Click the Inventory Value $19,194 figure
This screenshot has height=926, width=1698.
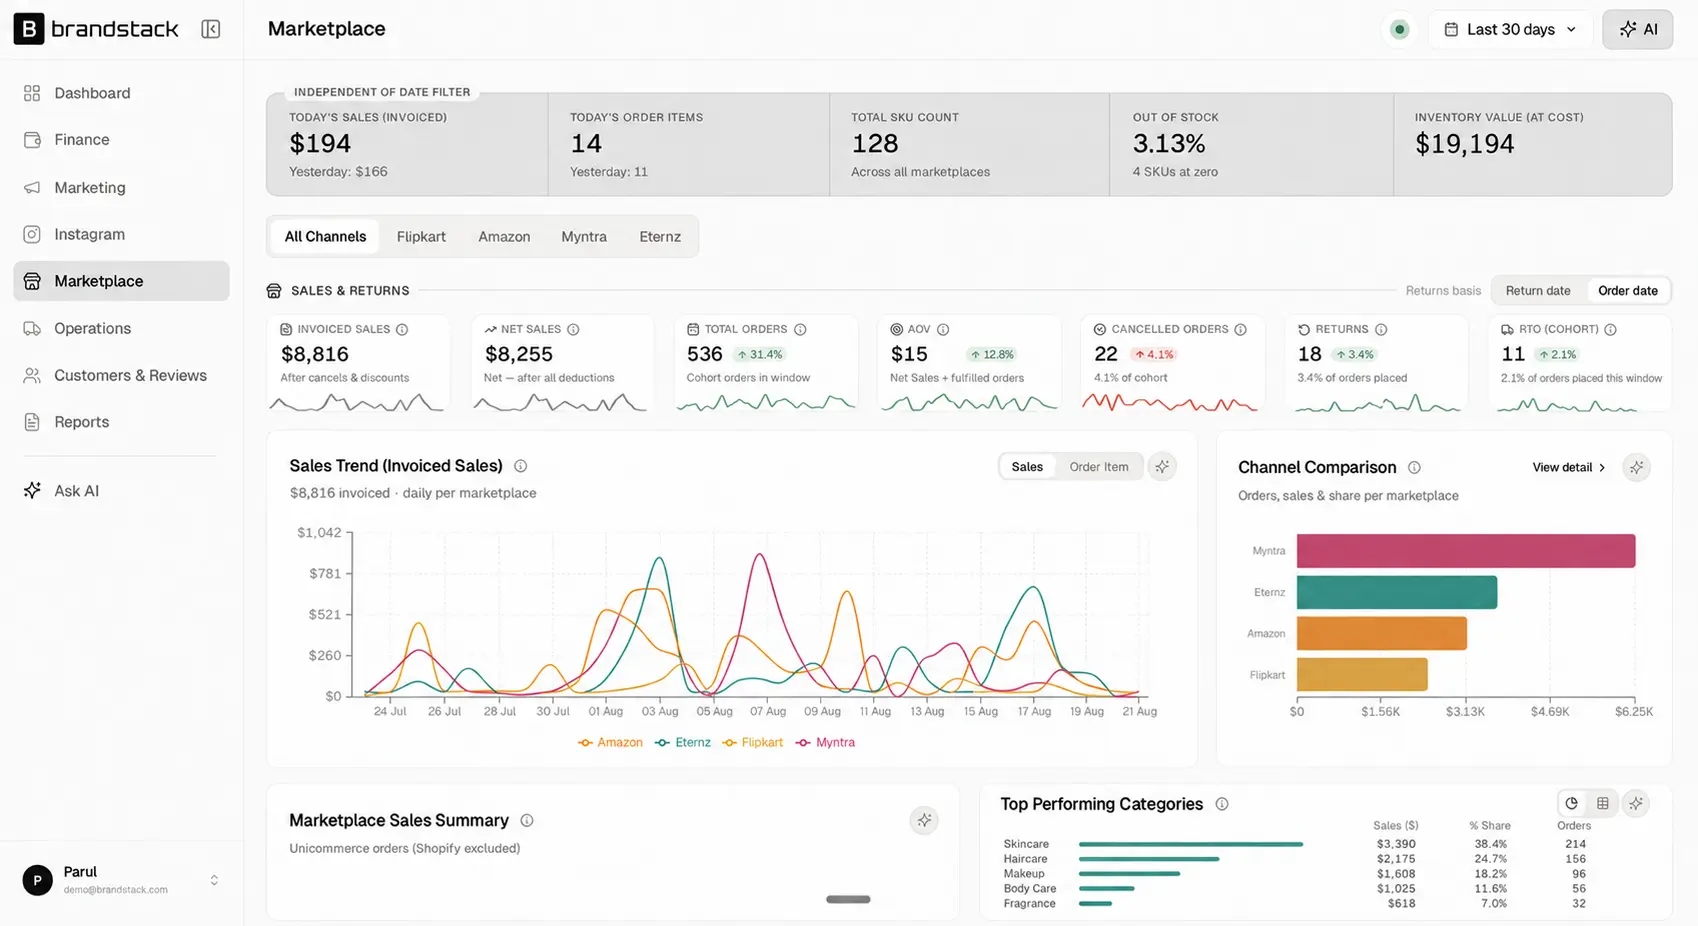(x=1464, y=144)
